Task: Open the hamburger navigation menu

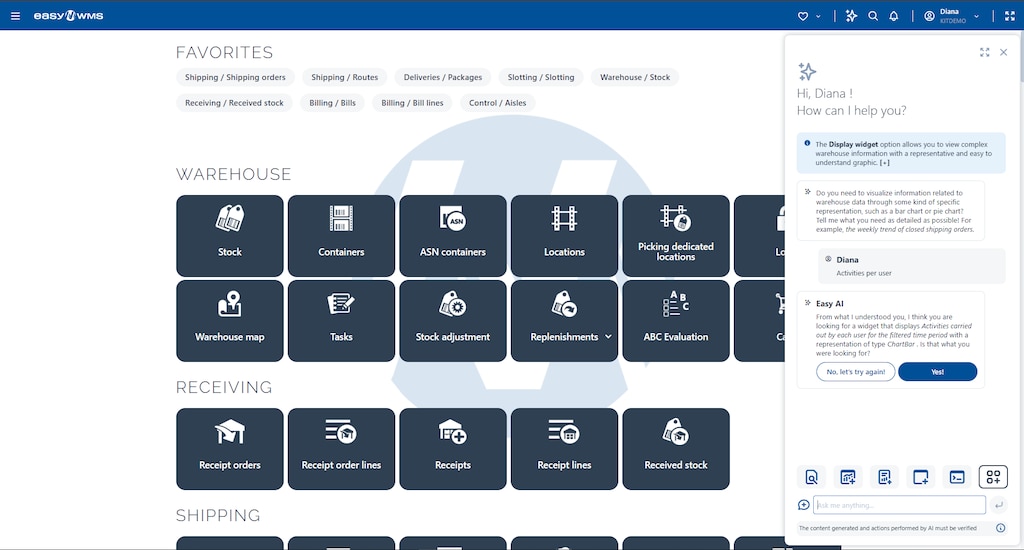Action: (x=15, y=16)
